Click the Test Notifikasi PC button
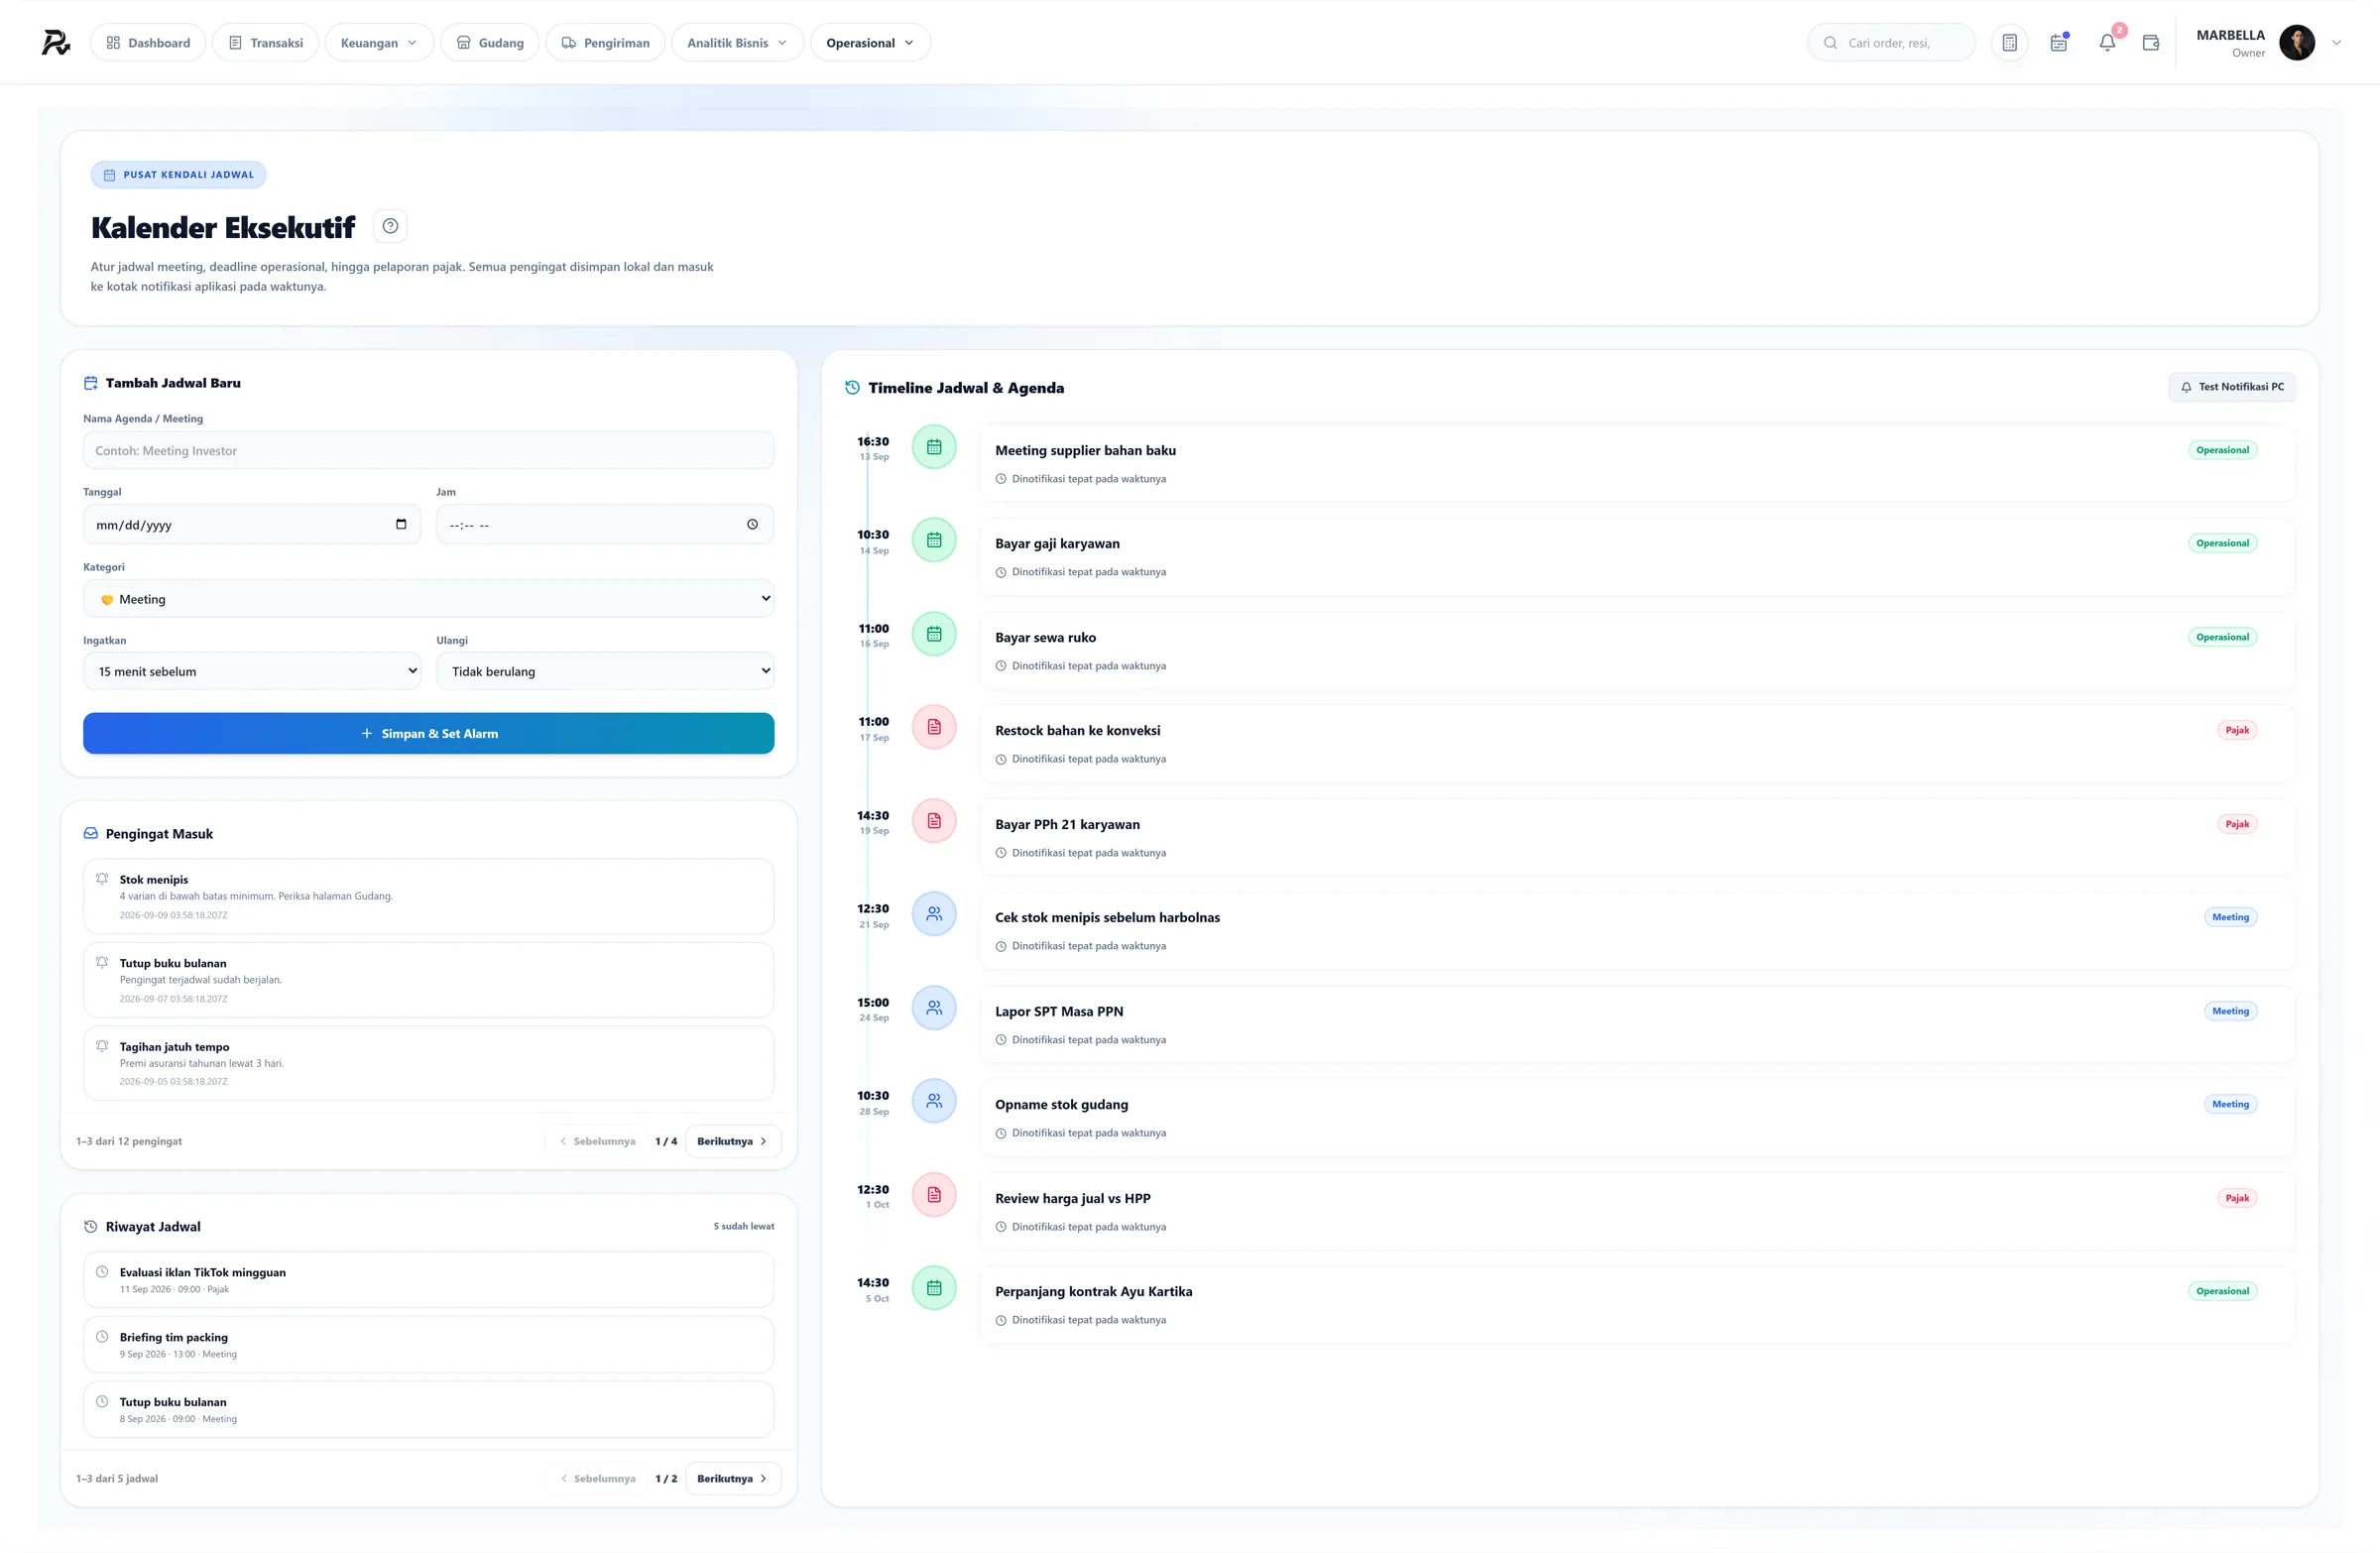Image resolution: width=2380 pixels, height=1553 pixels. [x=2232, y=387]
